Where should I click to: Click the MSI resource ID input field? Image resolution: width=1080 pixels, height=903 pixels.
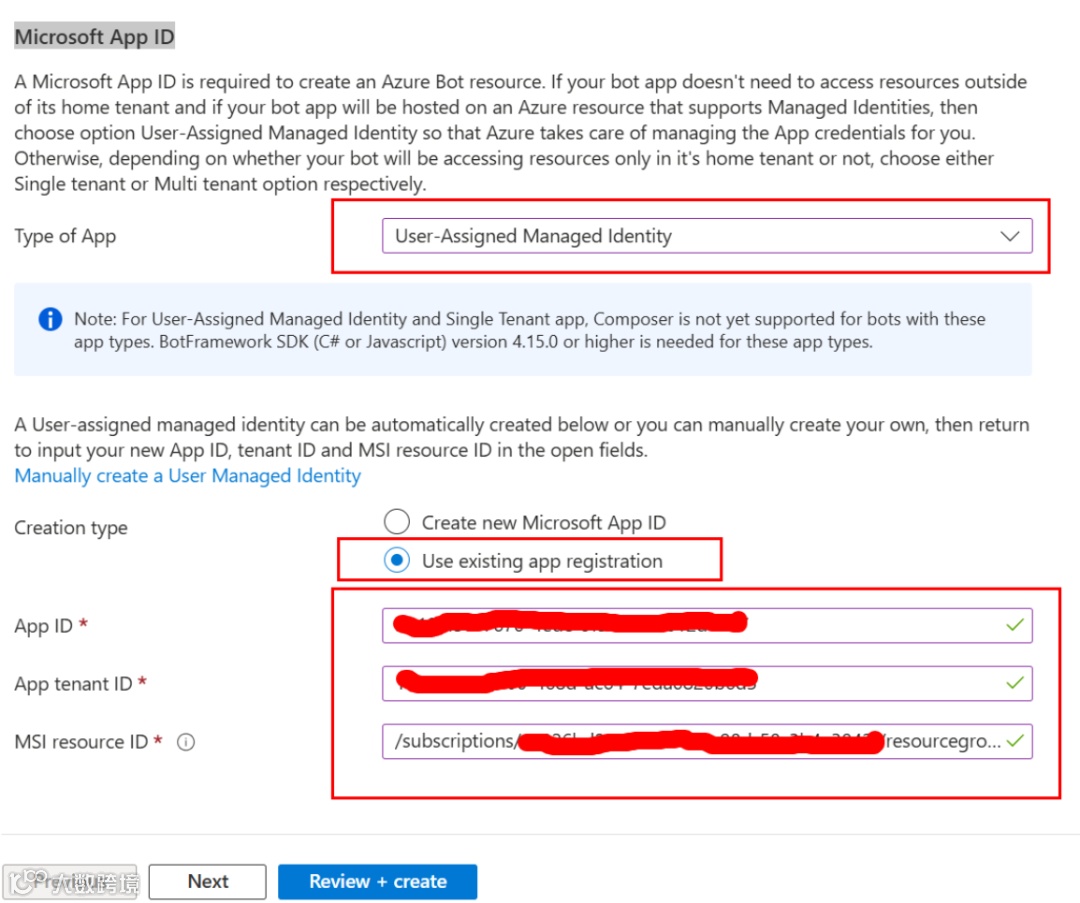tap(707, 740)
